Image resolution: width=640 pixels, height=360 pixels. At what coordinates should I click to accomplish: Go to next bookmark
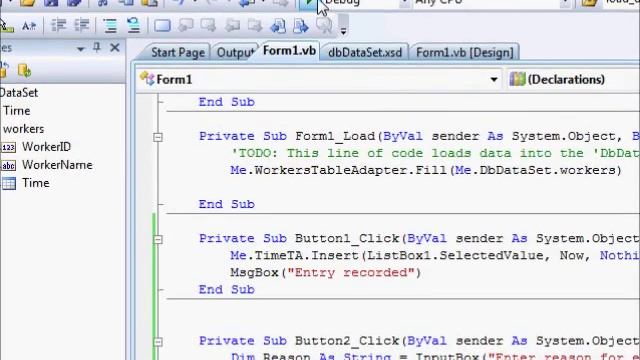[208, 25]
